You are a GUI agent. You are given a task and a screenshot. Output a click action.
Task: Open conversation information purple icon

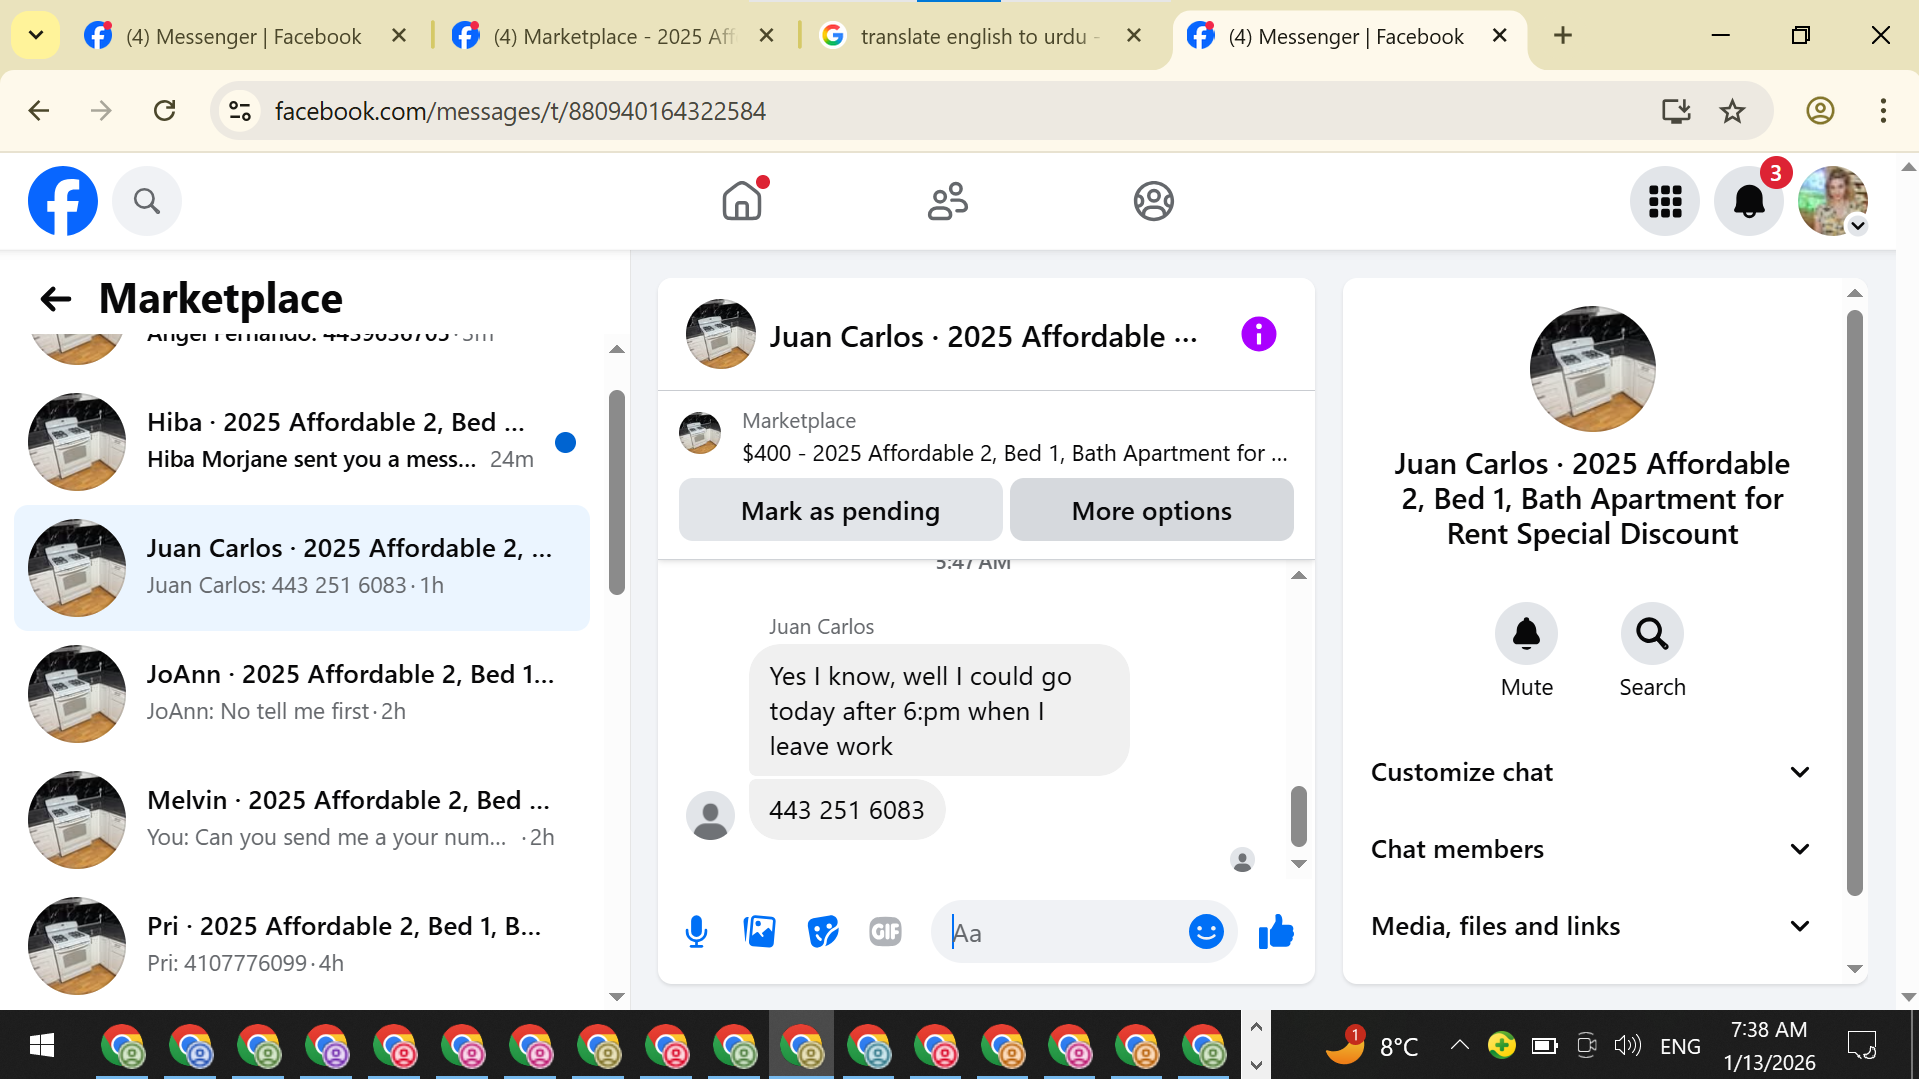[x=1258, y=334]
